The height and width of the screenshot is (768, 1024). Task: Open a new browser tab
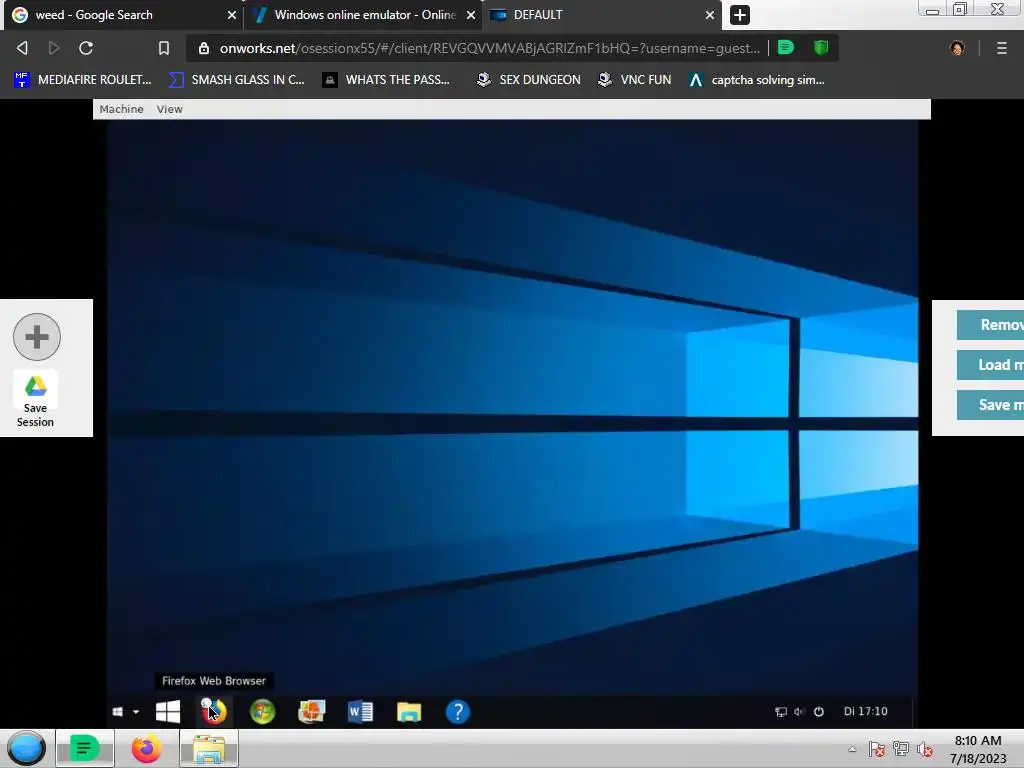739,15
